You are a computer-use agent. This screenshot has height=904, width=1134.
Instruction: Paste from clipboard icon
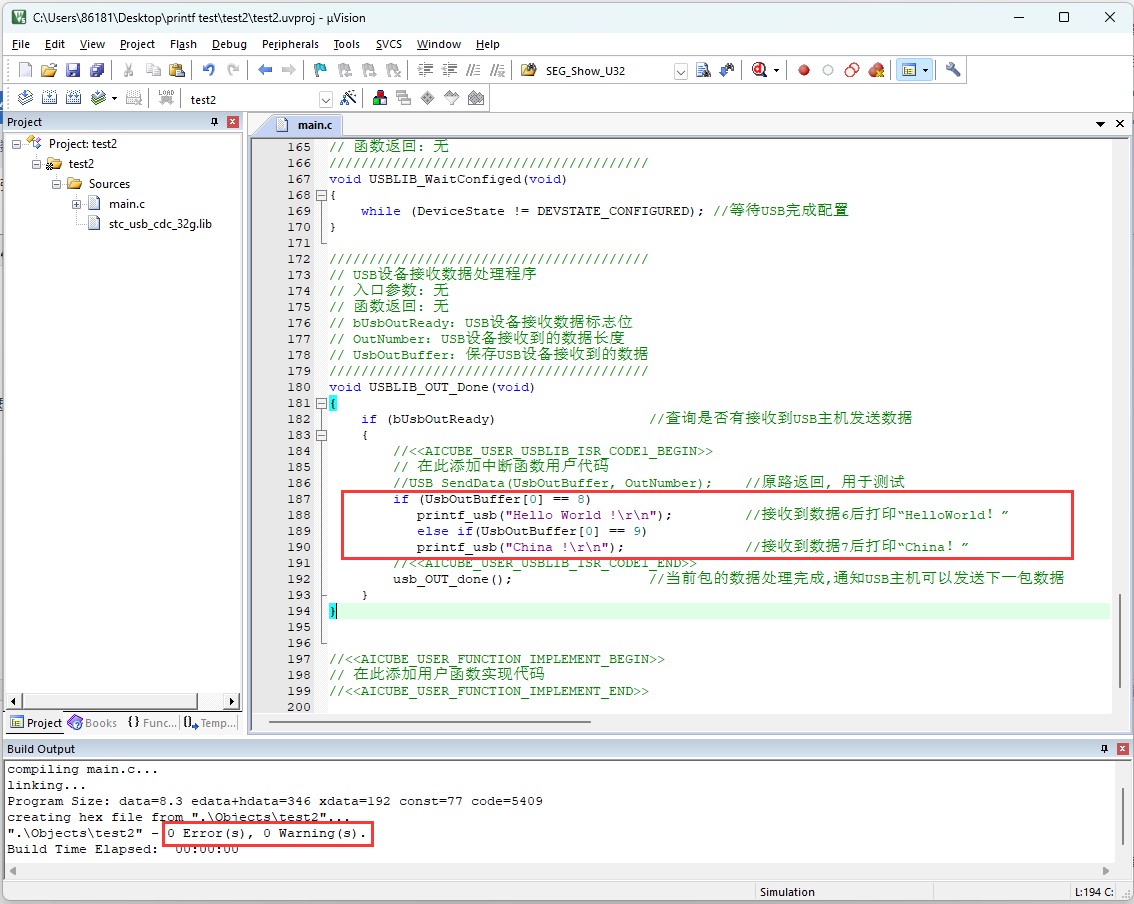pos(176,70)
